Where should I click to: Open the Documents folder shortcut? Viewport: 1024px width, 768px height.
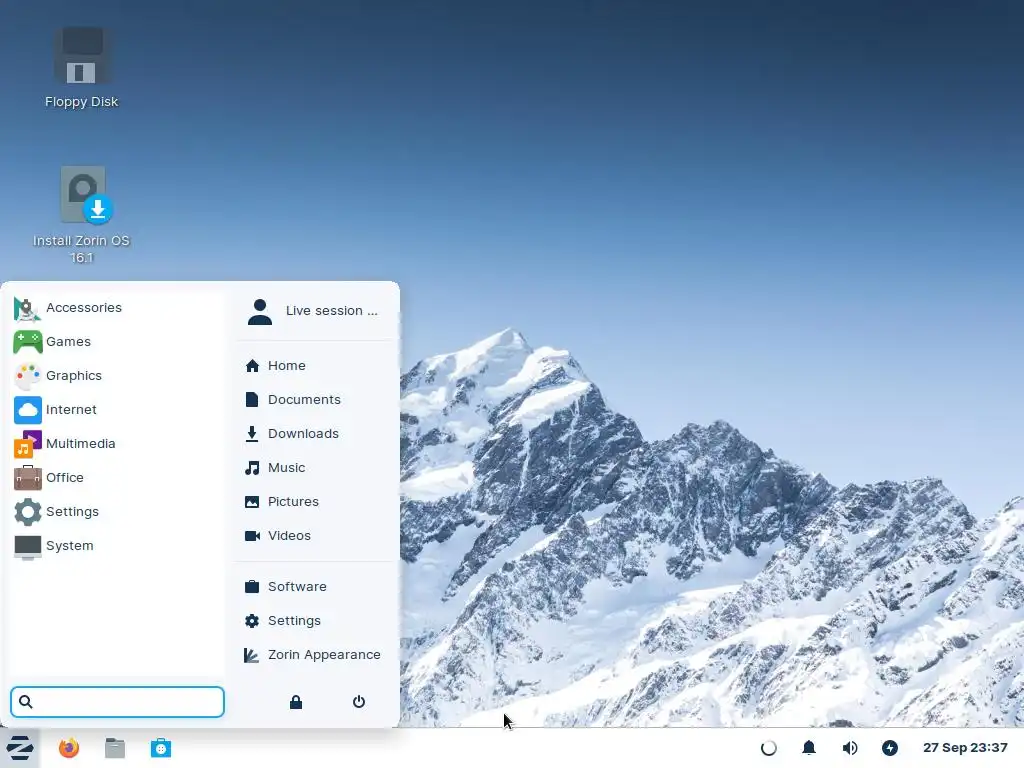pos(315,400)
